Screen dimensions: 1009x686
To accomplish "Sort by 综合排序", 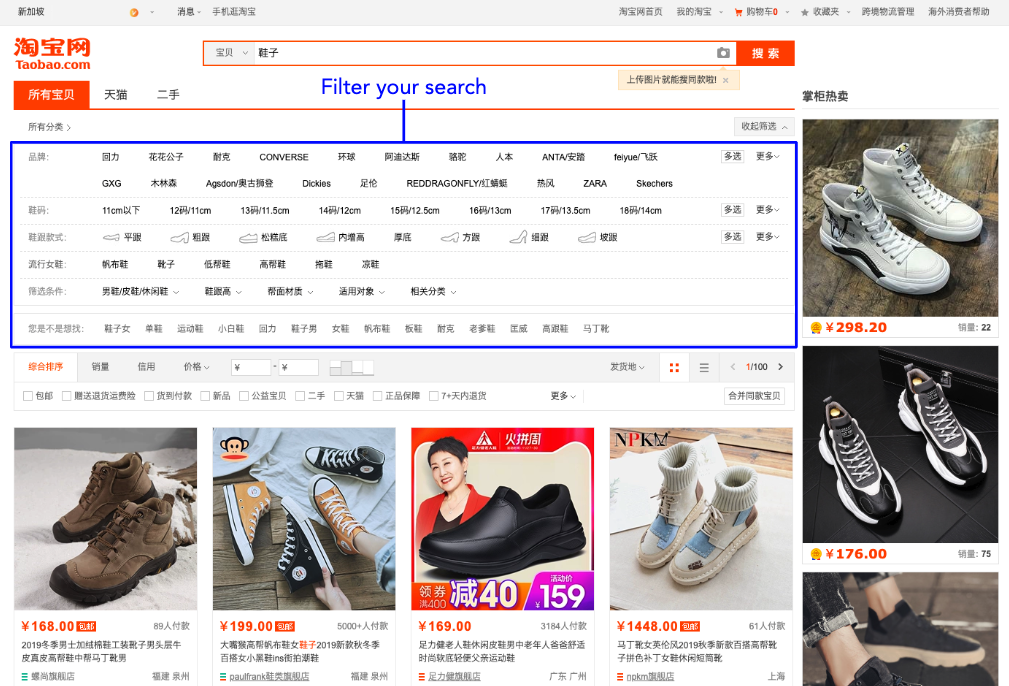I will click(x=46, y=367).
